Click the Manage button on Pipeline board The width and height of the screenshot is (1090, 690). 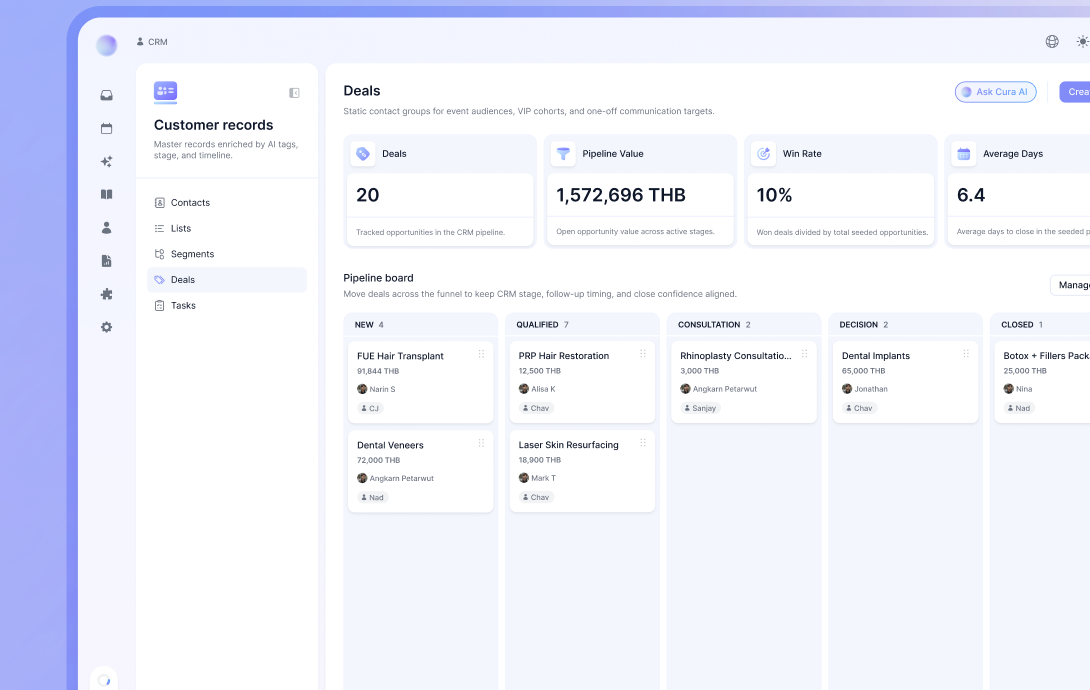tap(1071, 285)
